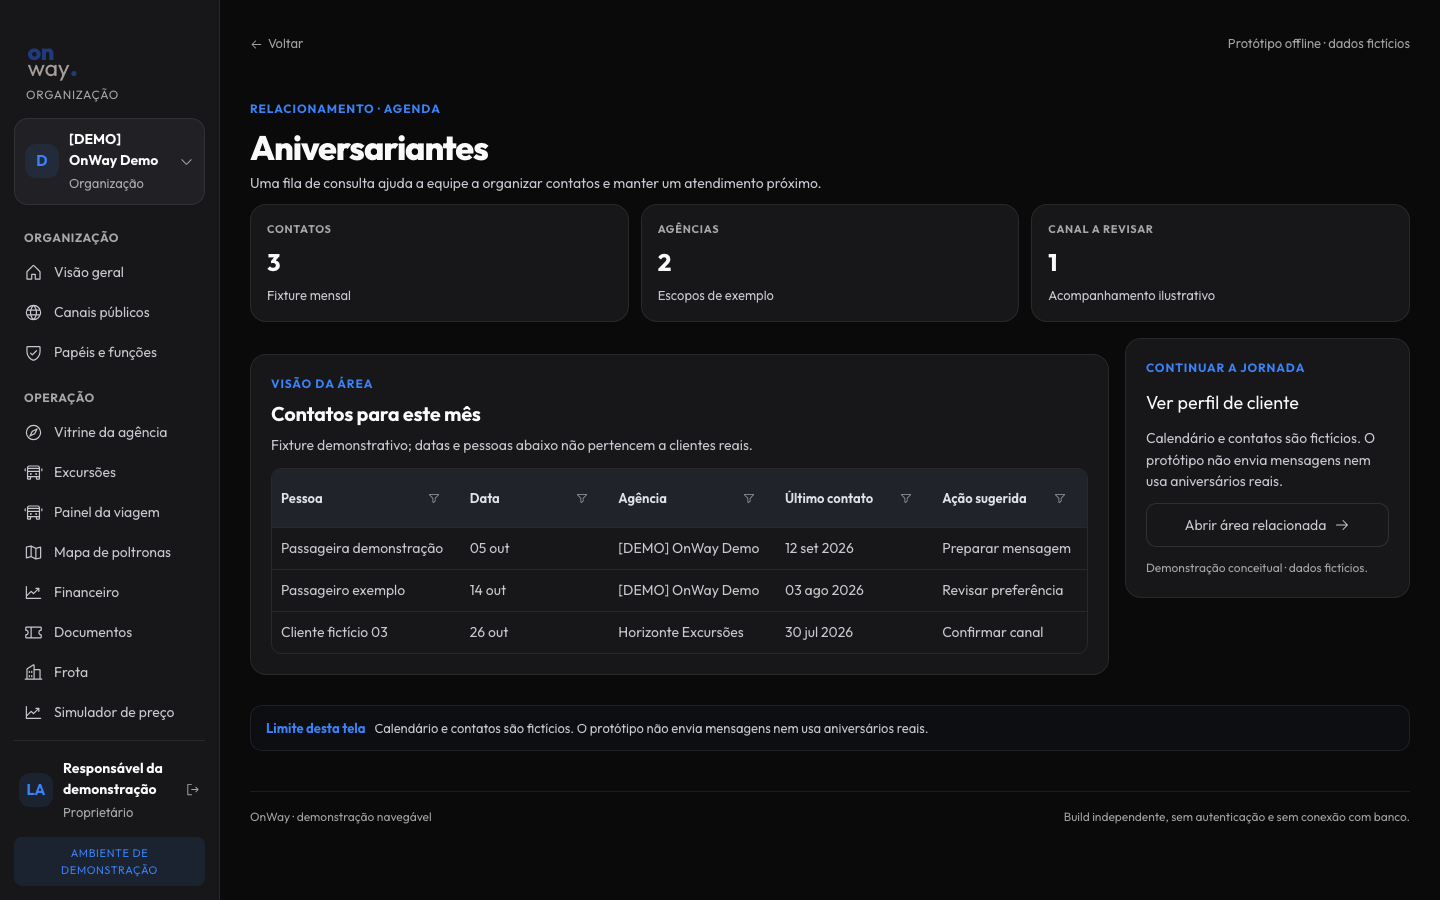Viewport: 1440px width, 900px height.
Task: Click the Mapa de poltronas map icon
Action: point(33,552)
